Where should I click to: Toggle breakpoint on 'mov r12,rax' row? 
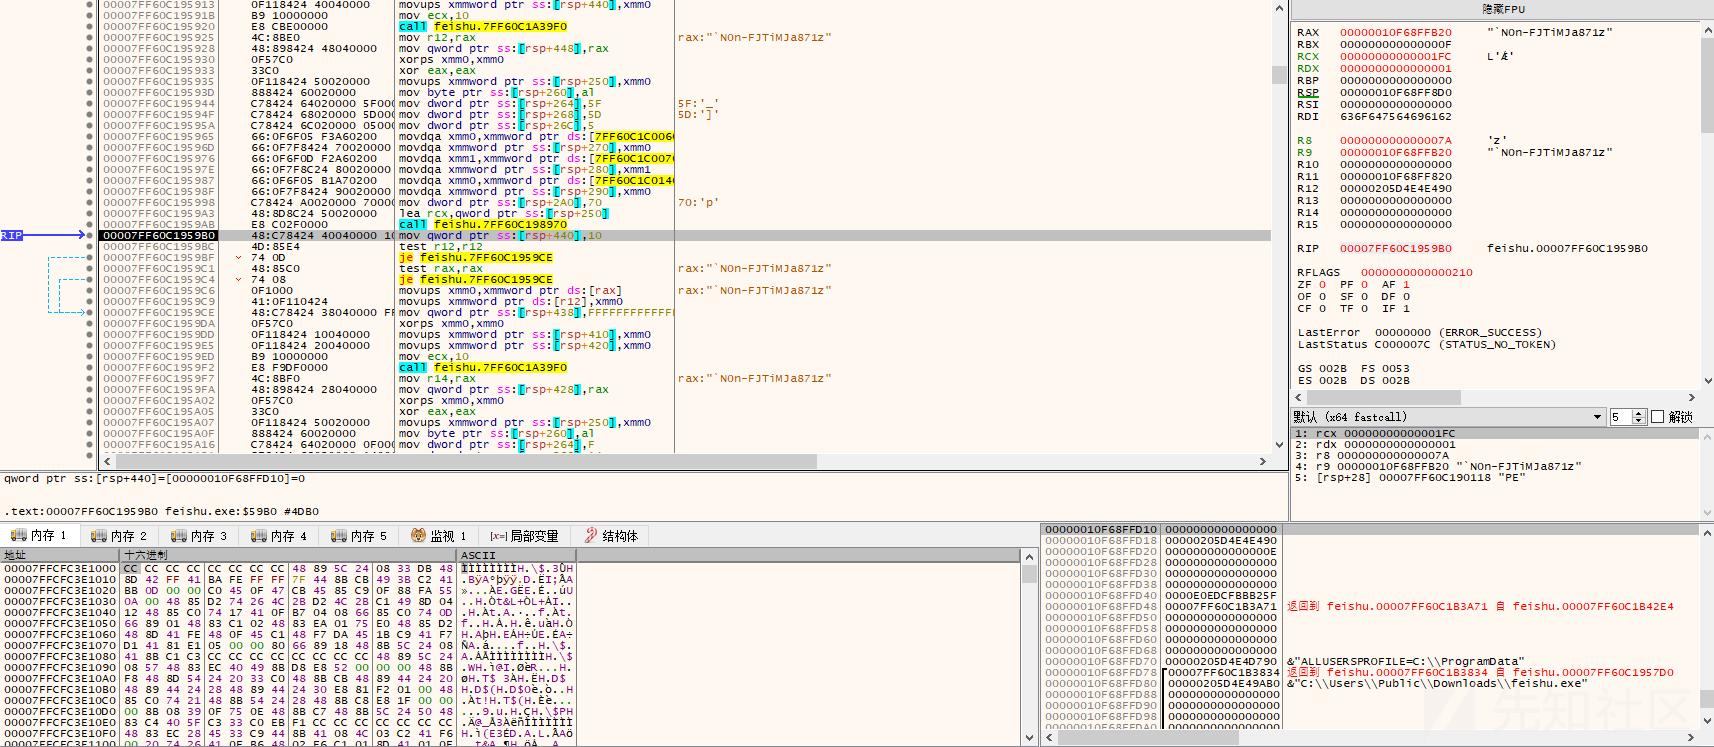coord(90,38)
